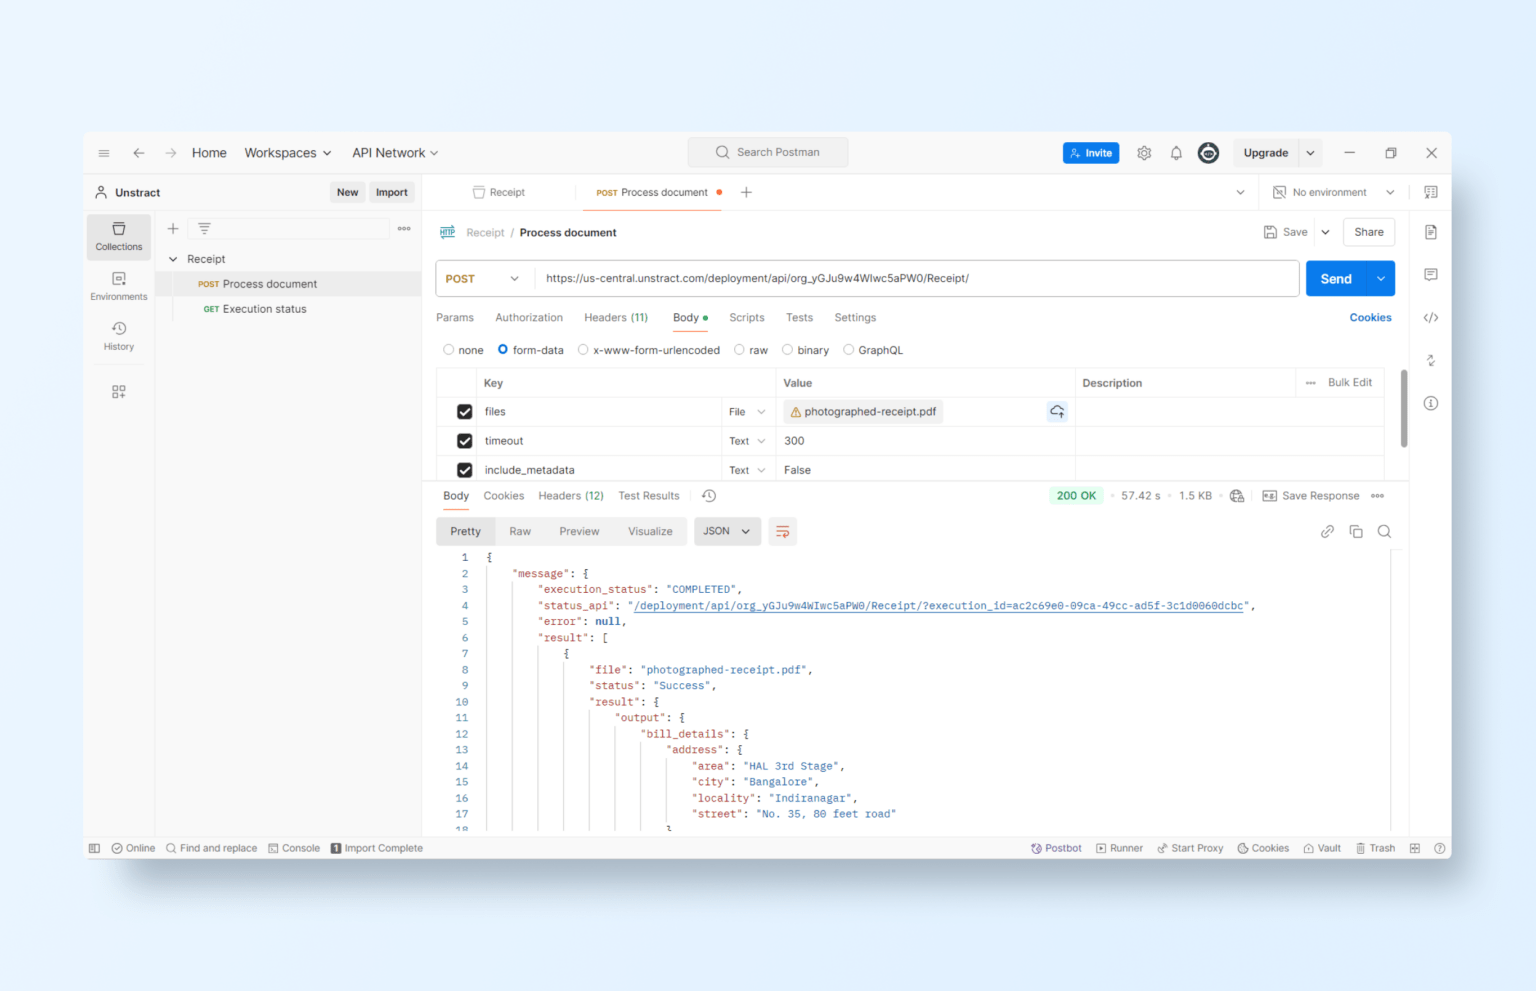
Task: Open the Environments panel
Action: 118,288
